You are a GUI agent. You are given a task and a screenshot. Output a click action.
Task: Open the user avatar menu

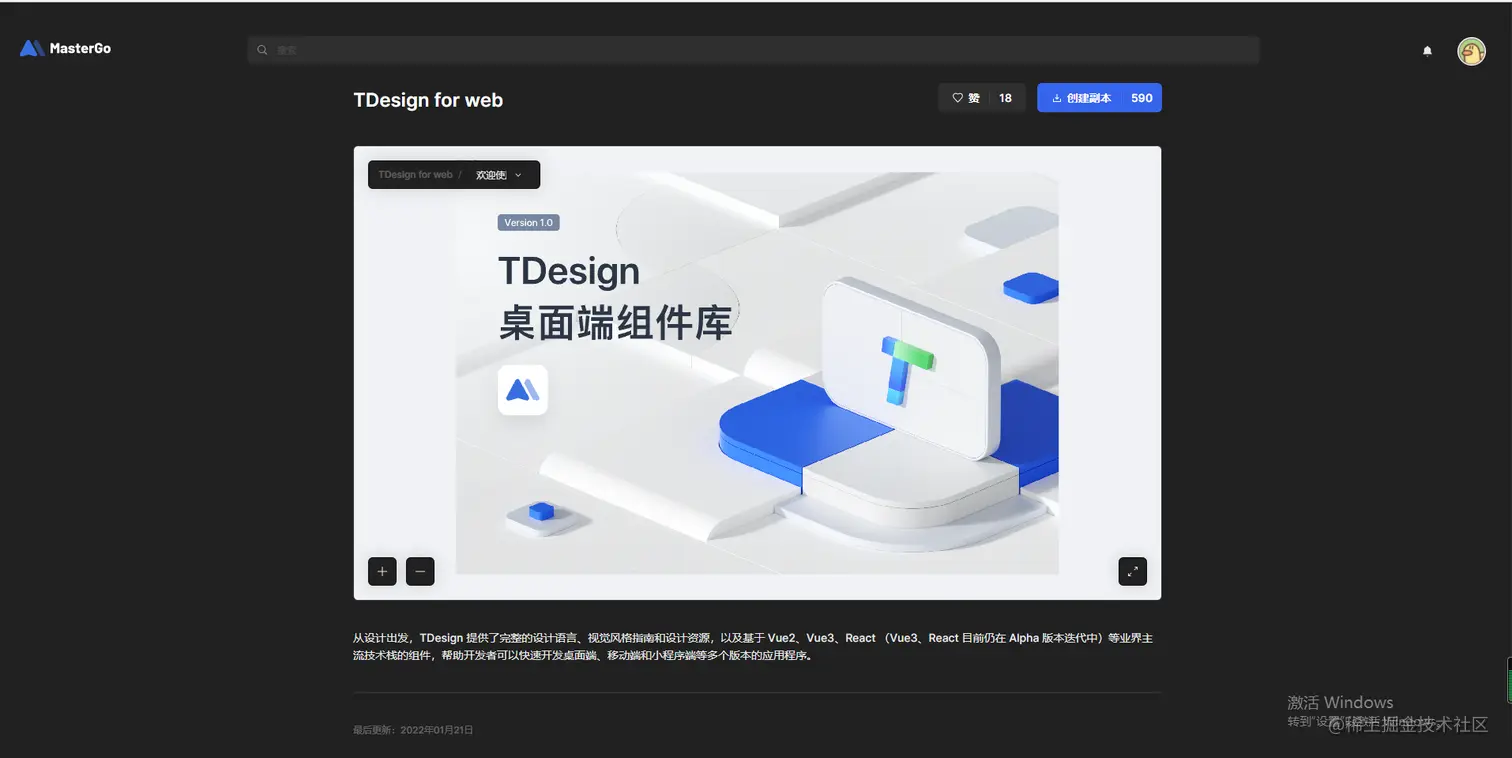tap(1471, 51)
